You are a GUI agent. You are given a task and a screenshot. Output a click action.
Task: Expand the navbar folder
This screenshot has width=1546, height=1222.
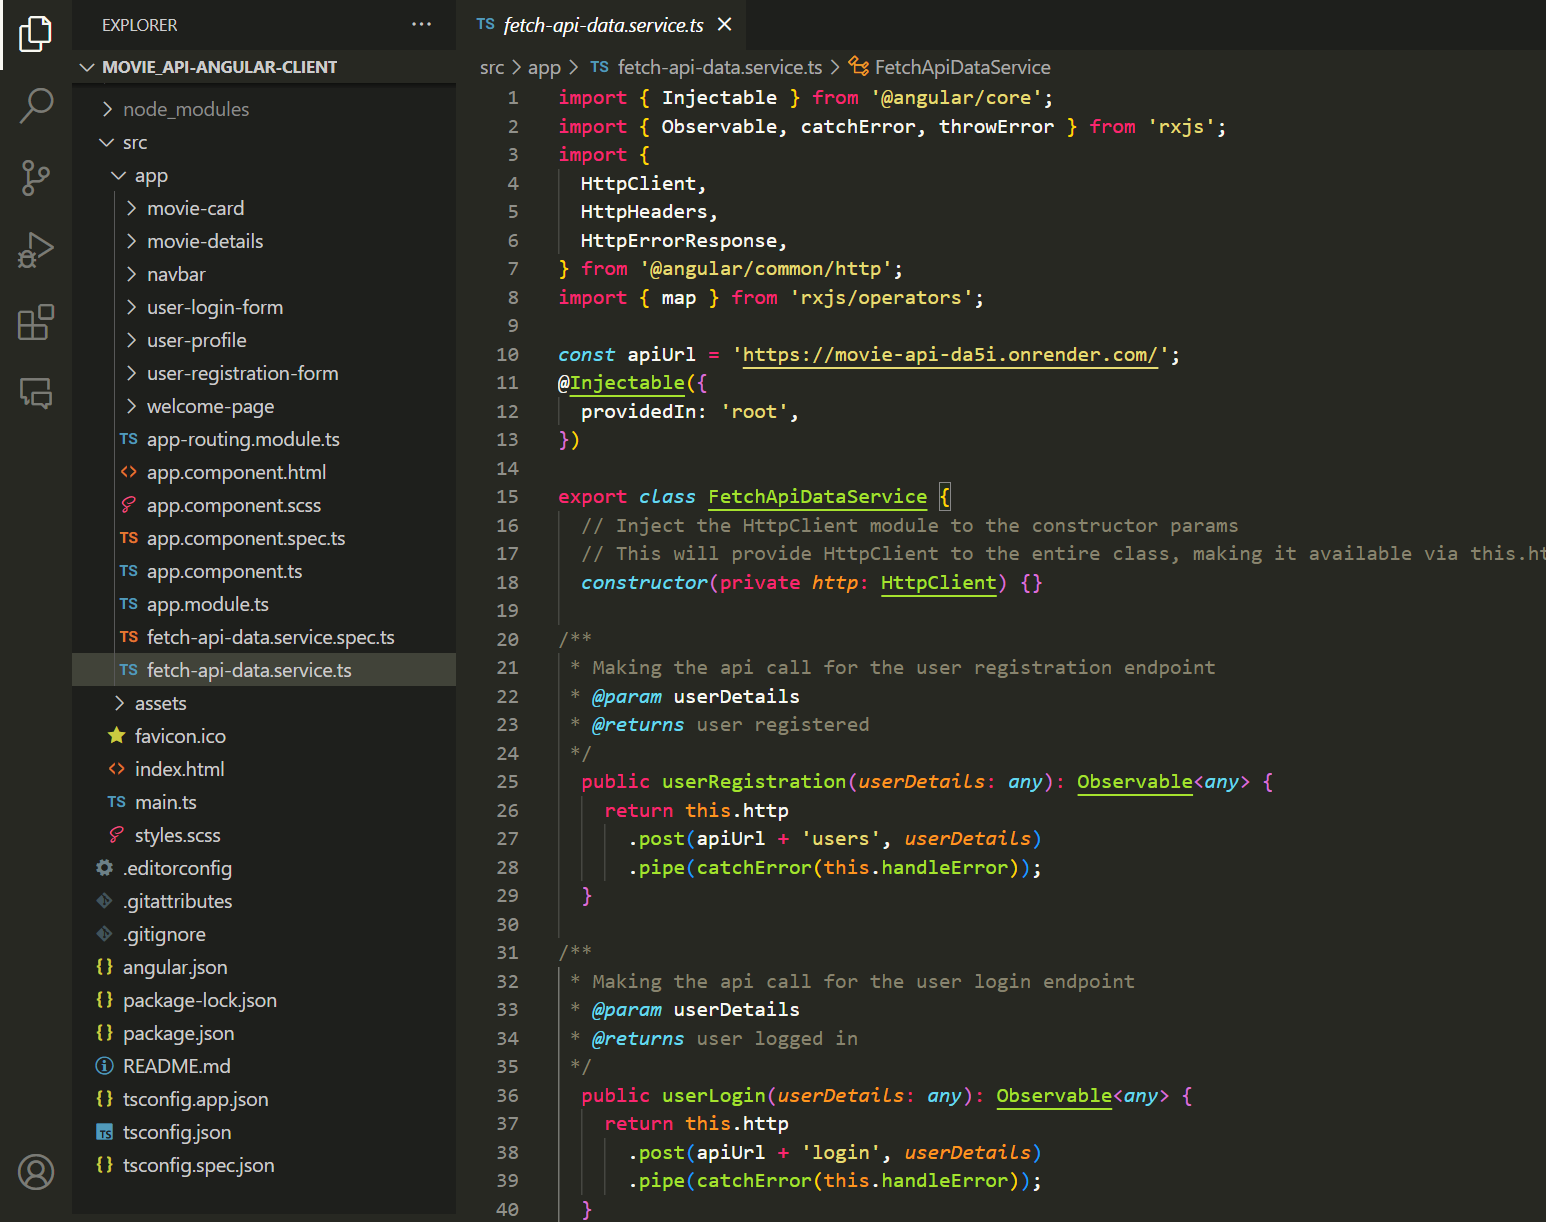pyautogui.click(x=264, y=274)
